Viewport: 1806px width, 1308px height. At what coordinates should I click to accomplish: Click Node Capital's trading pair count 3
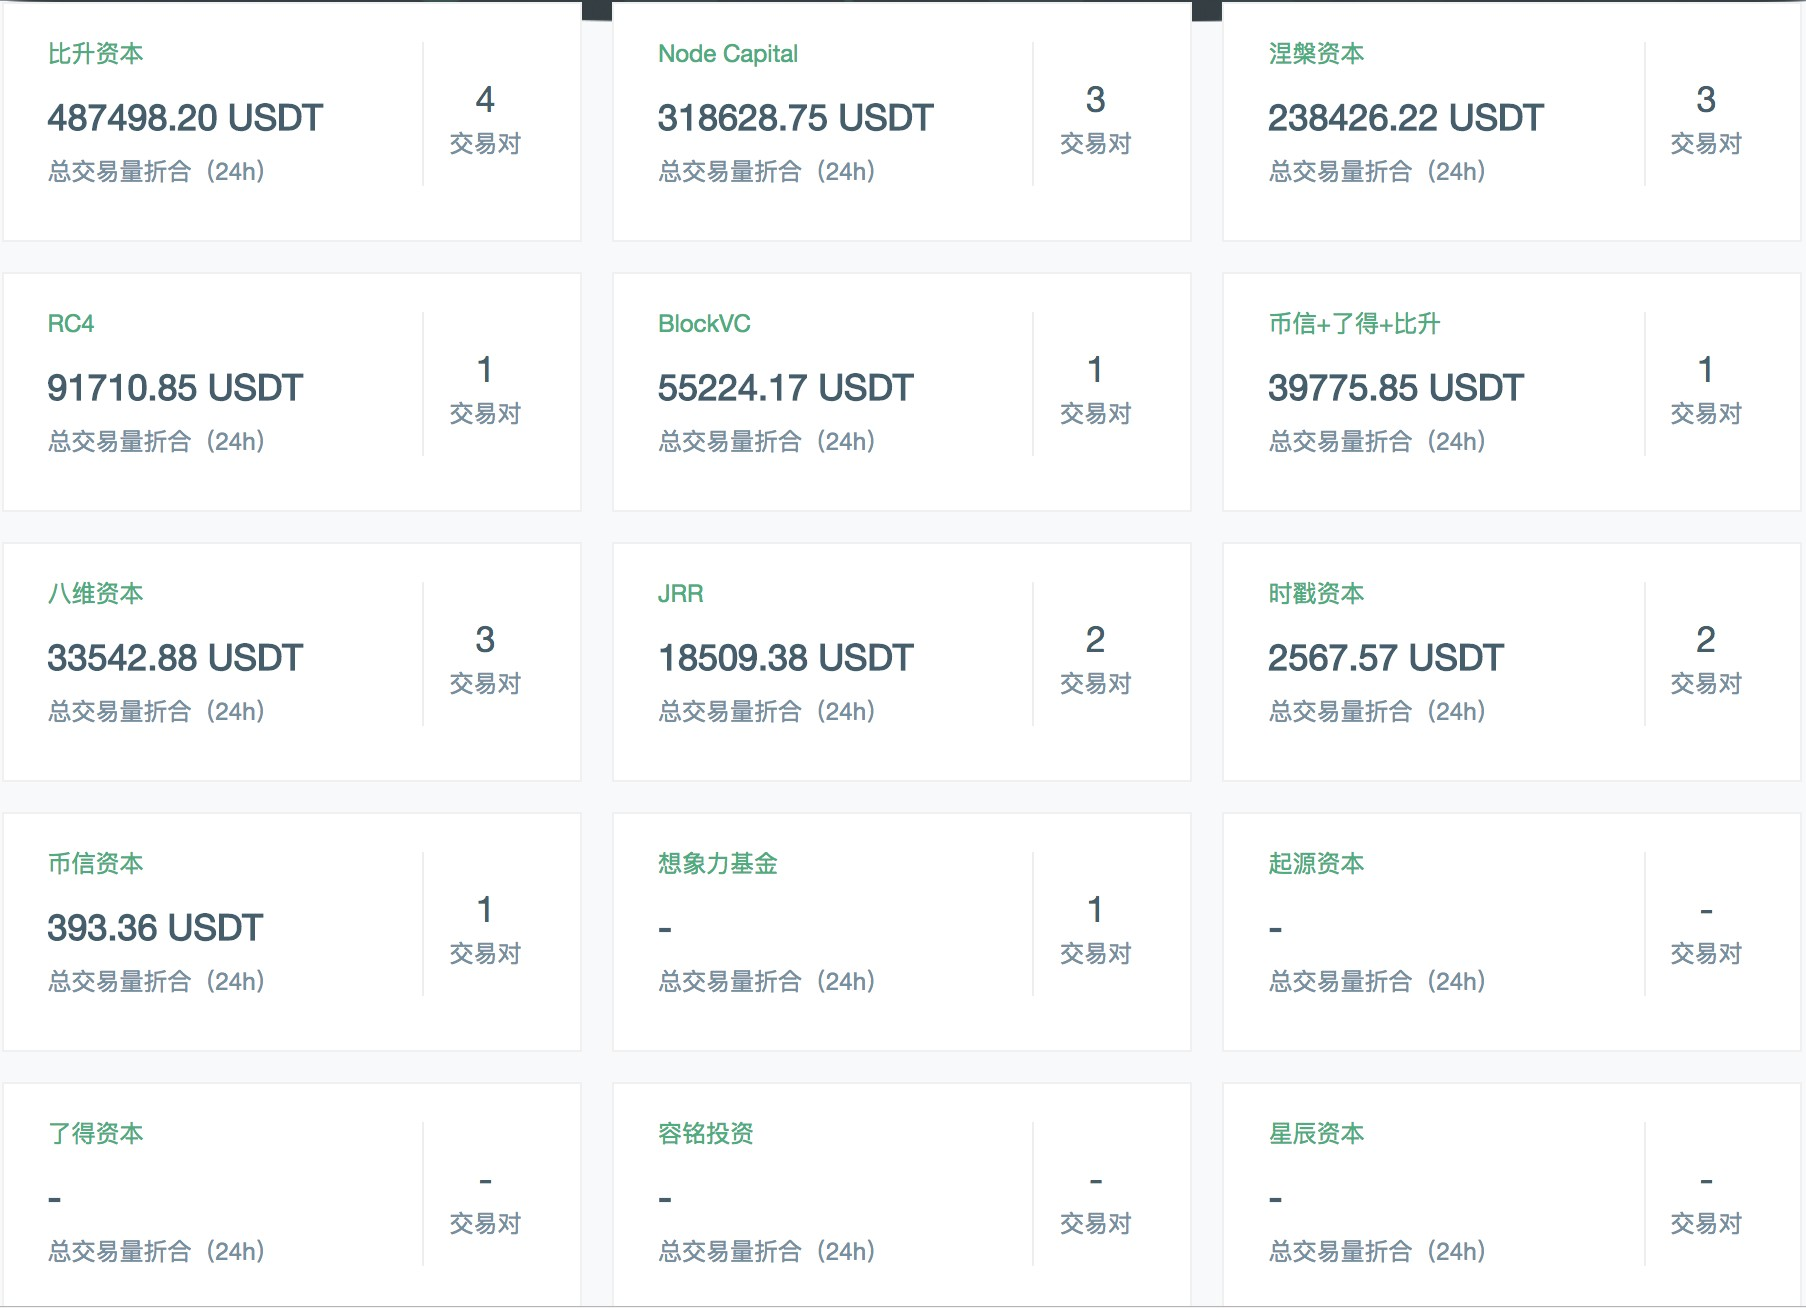pos(1096,100)
